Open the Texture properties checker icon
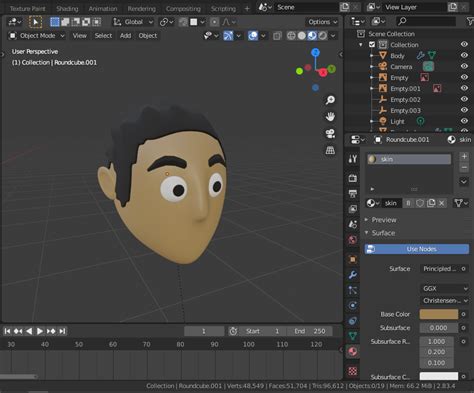Viewport: 474px width, 393px height. click(x=353, y=371)
